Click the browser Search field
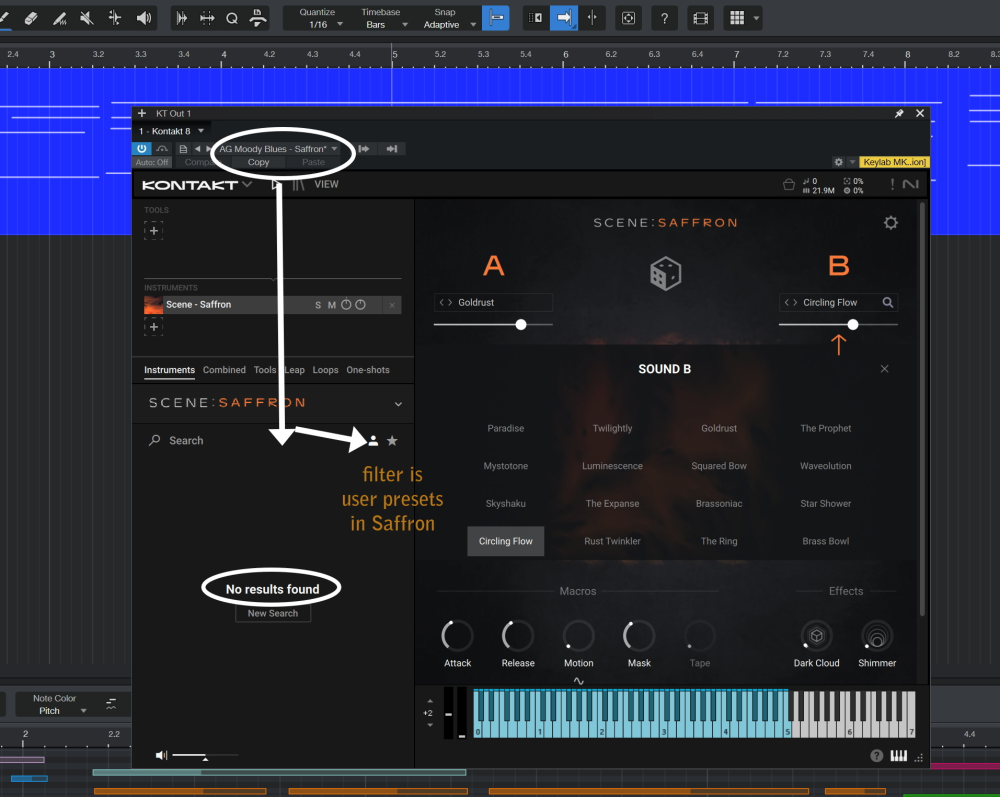Screen dimensions: 1000x797 255,441
